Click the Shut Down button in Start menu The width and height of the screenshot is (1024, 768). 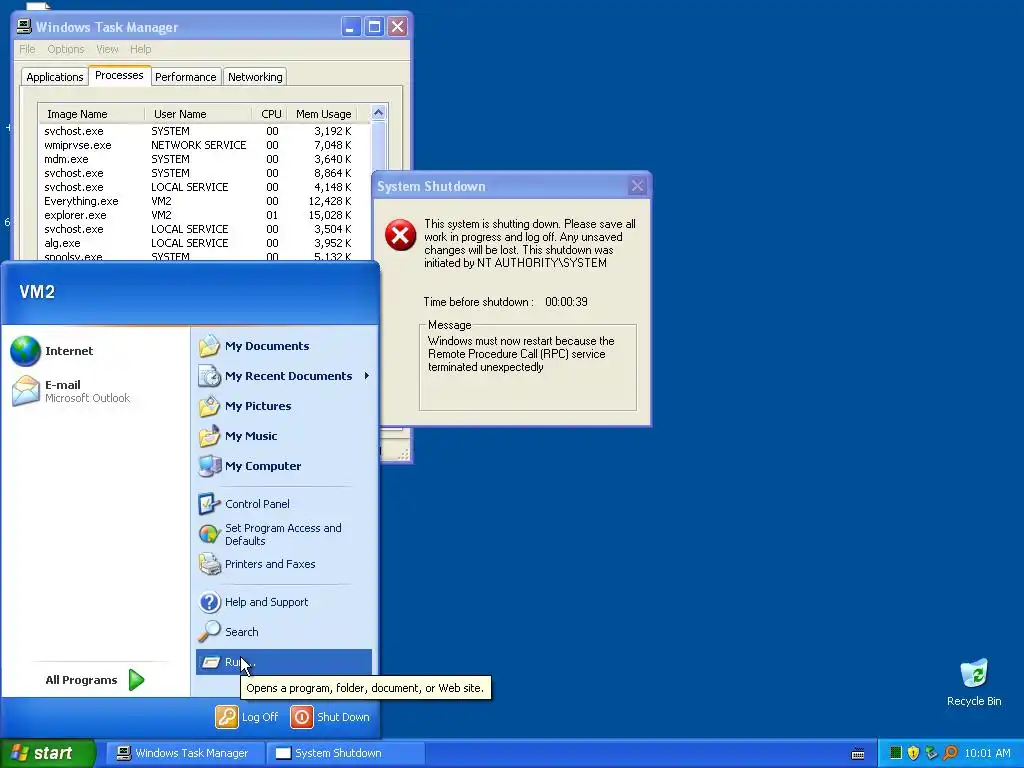tap(330, 717)
